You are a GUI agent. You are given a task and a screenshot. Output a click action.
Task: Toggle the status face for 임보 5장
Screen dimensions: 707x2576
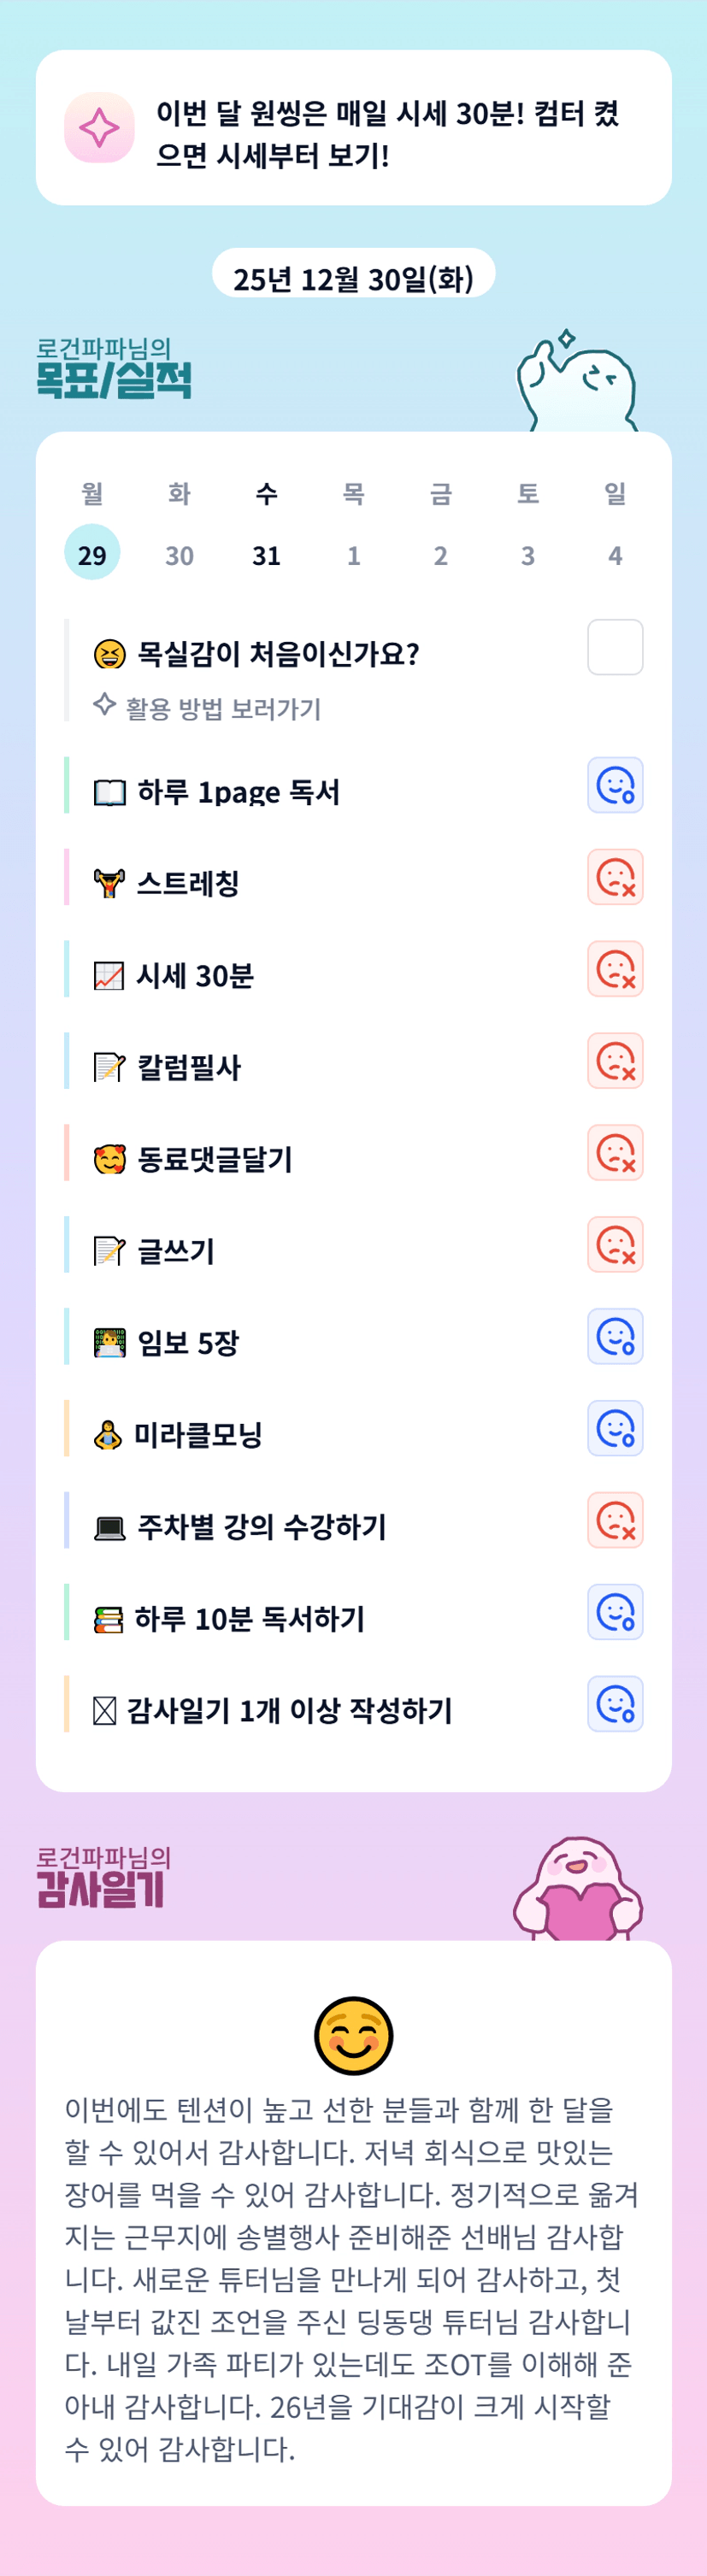pyautogui.click(x=615, y=1336)
